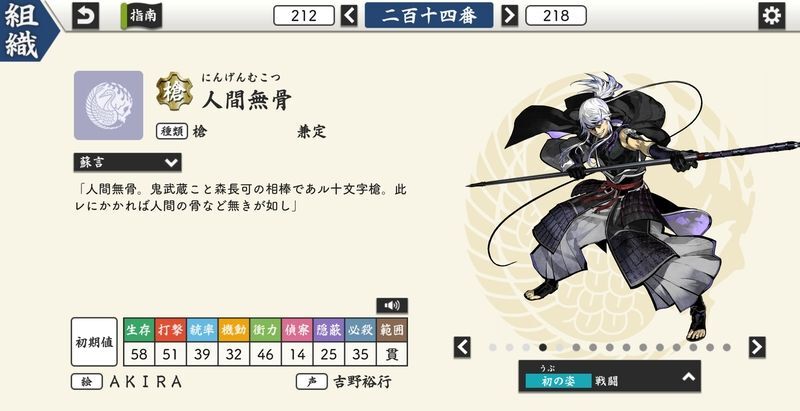
Task: Expand the 初の姿 戦闘 pose selector
Action: point(610,376)
